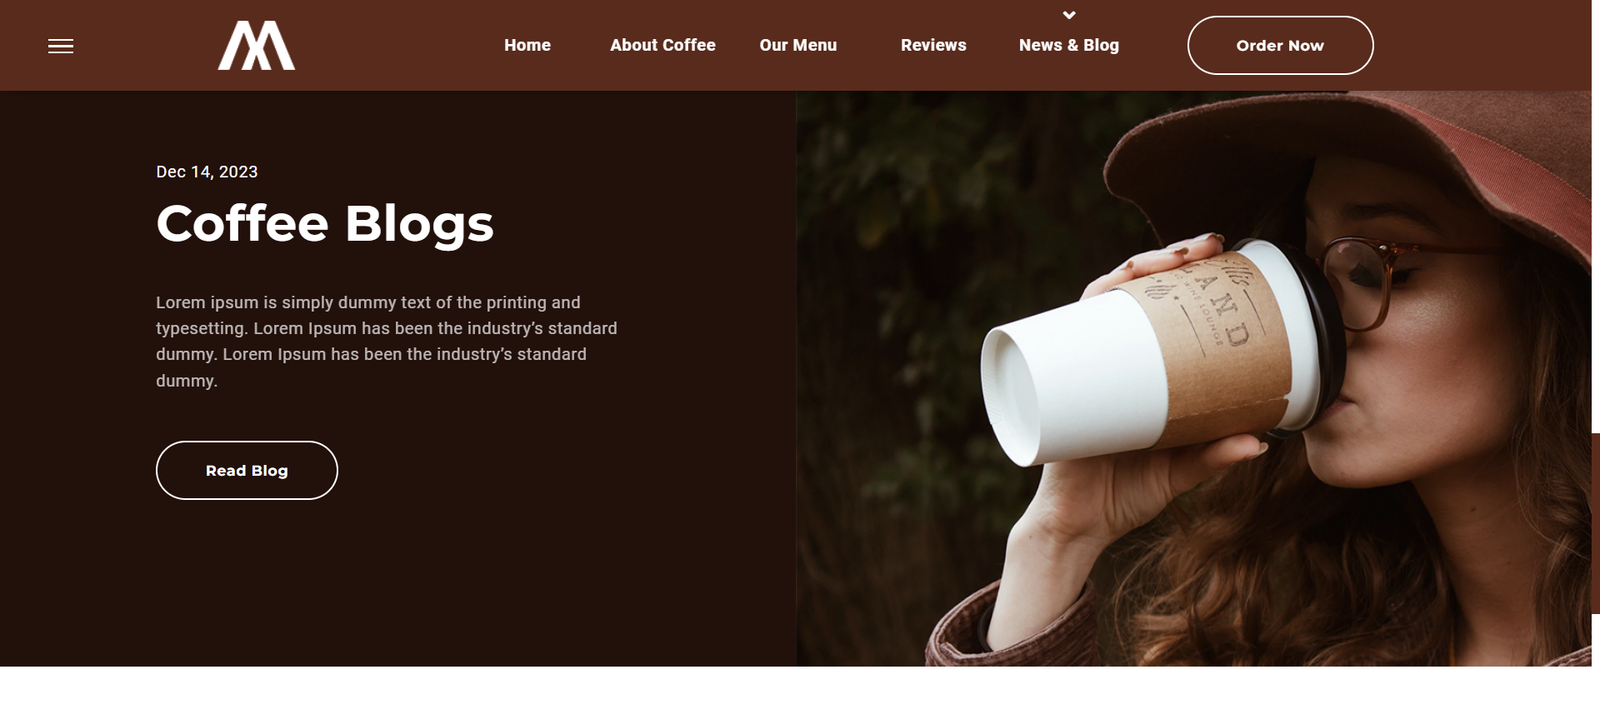
Task: Click the Lorem ipsum description paragraph
Action: (387, 341)
